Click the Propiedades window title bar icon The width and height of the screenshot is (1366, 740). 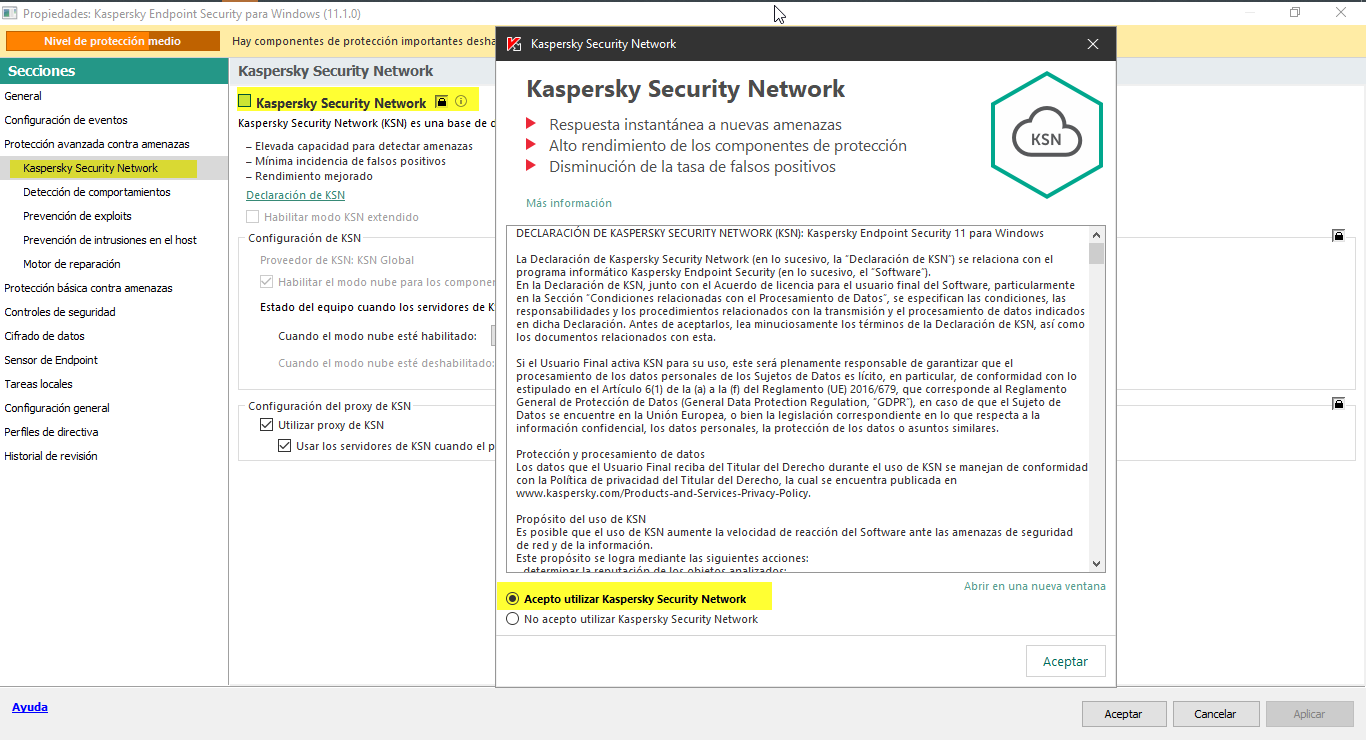click(x=10, y=14)
